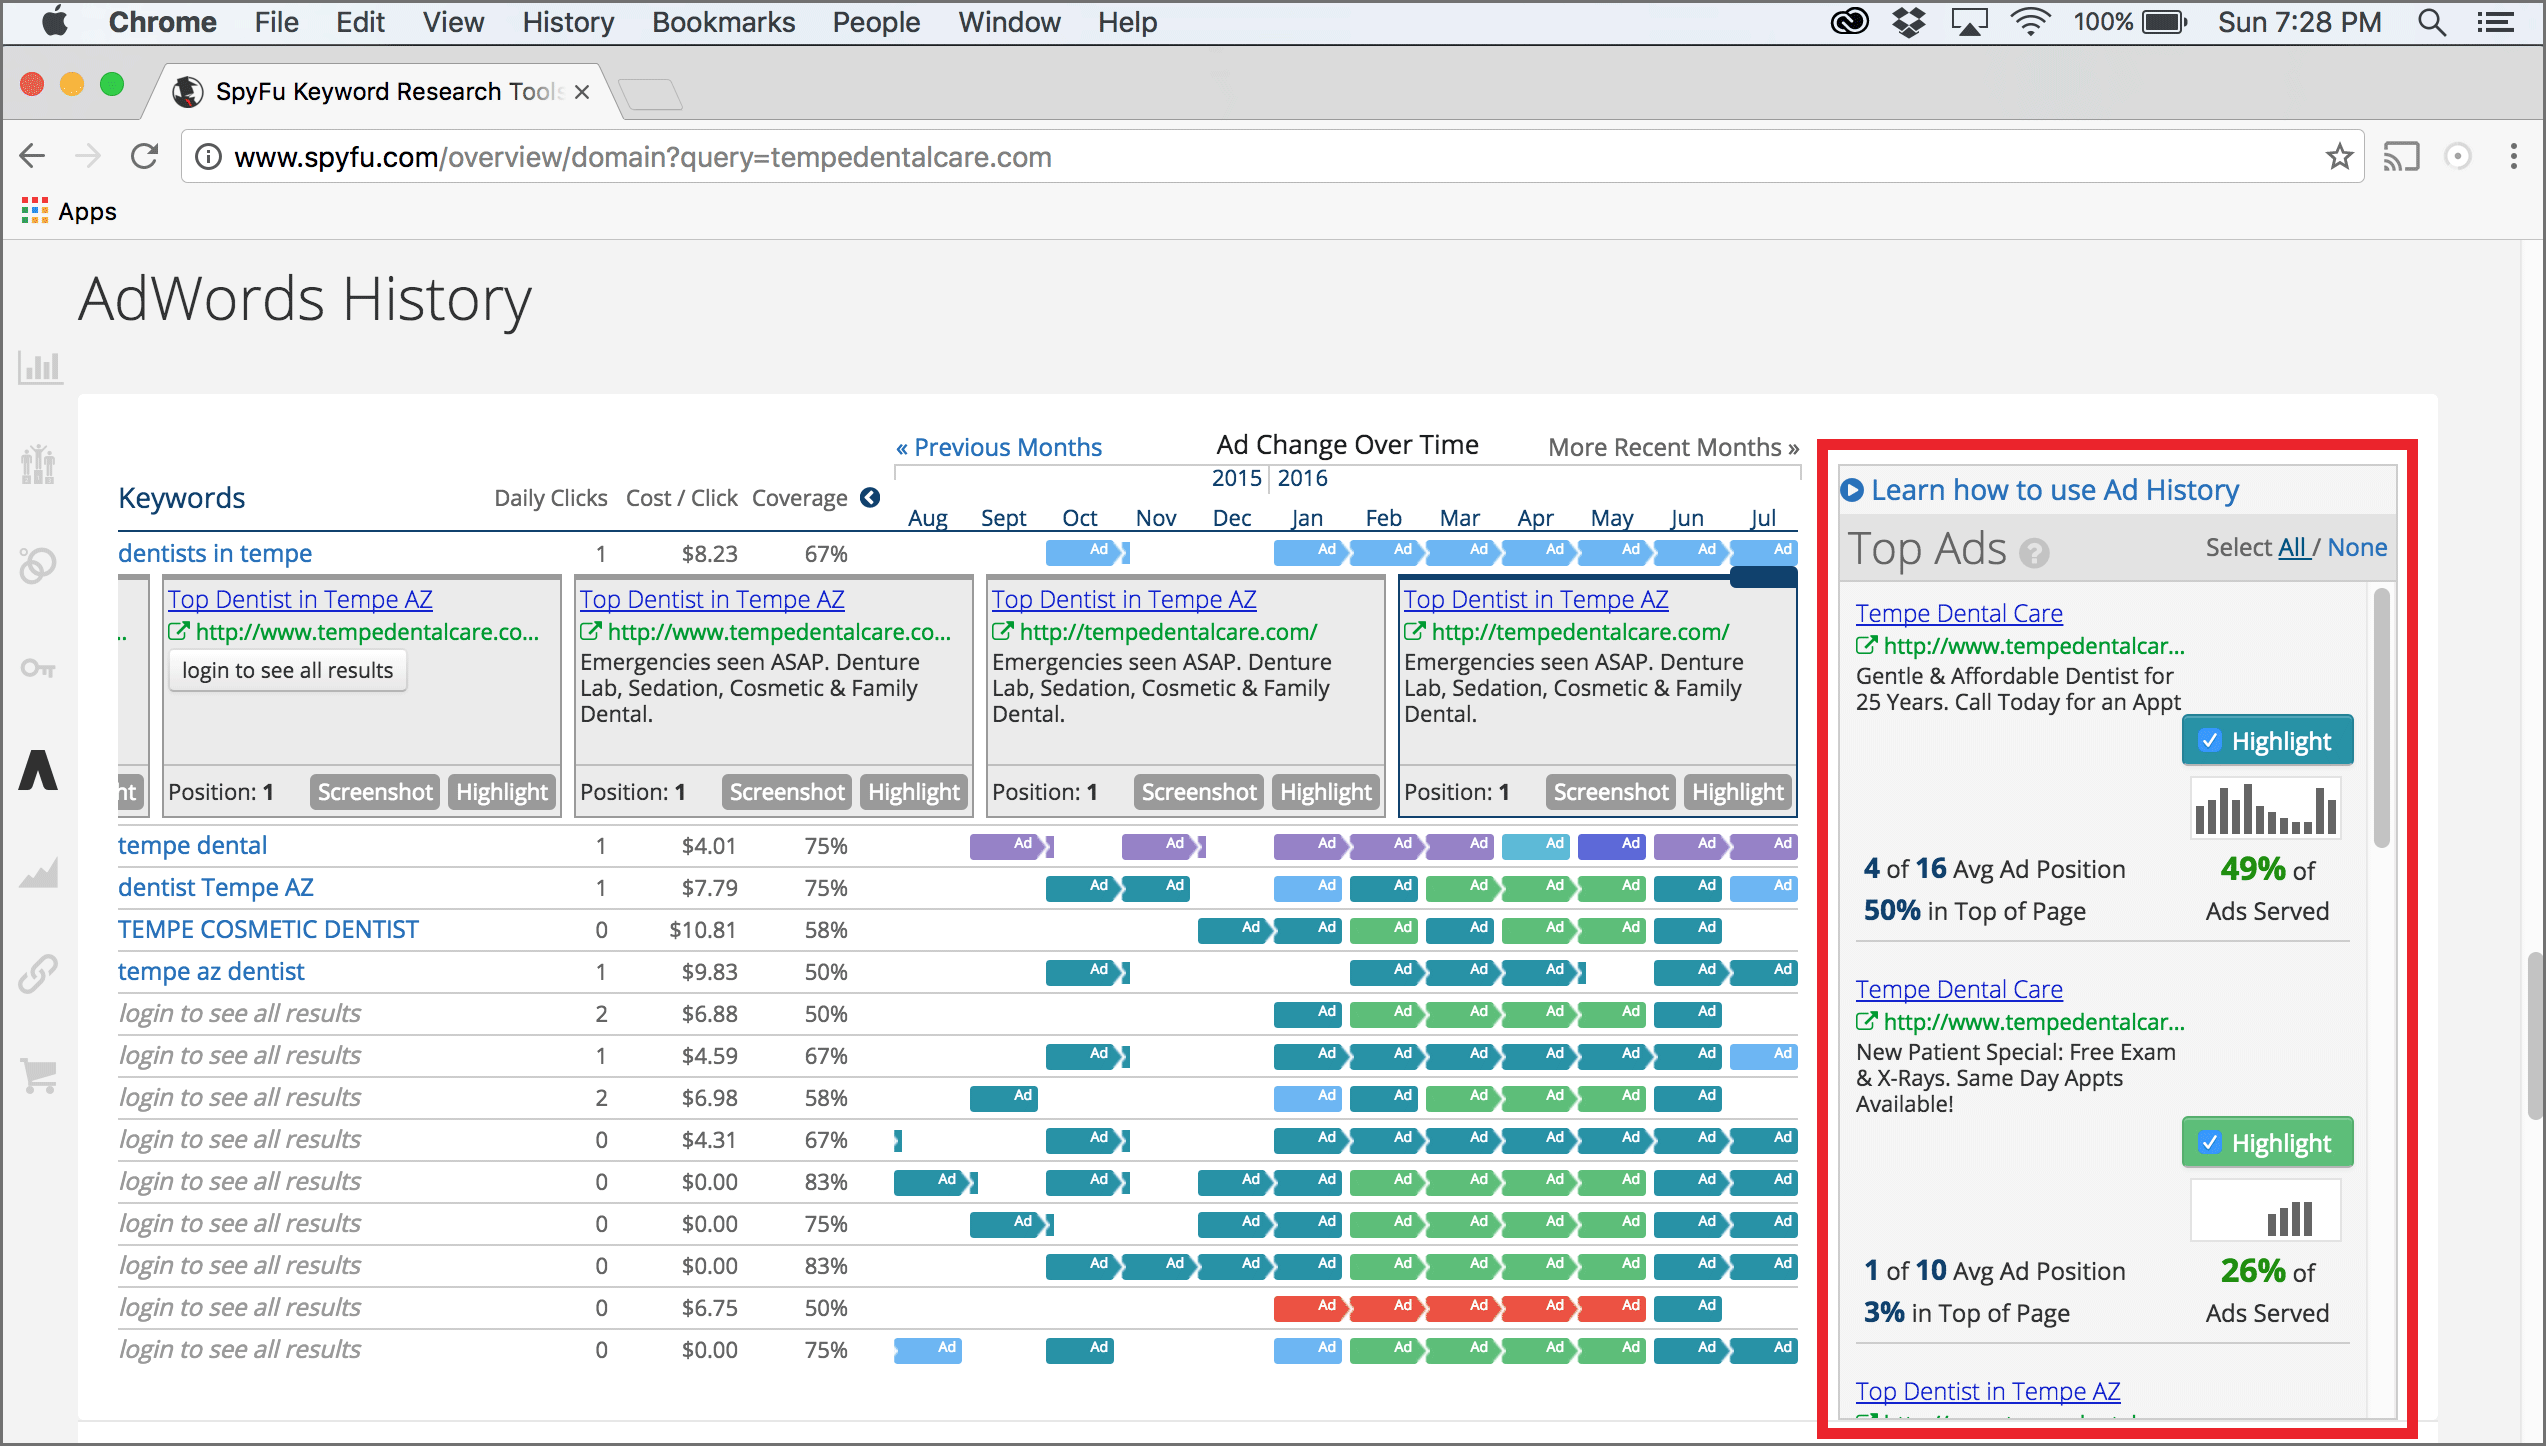This screenshot has height=1446, width=2546.
Task: Open the shopping cart sidebar icon
Action: [x=38, y=1076]
